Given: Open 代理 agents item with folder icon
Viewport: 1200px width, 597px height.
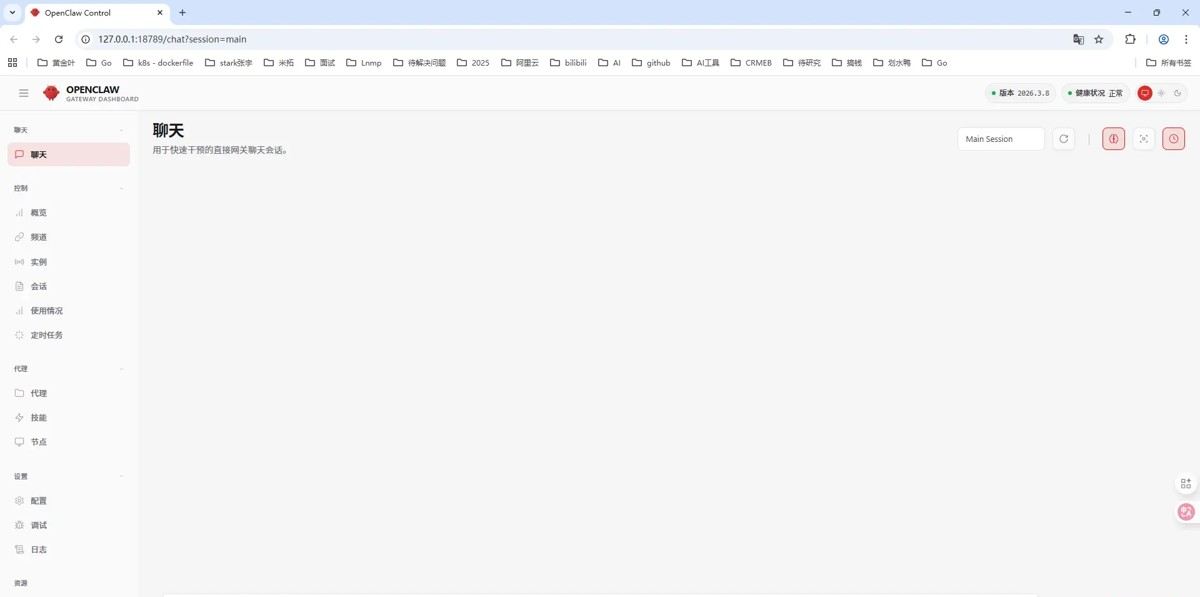Looking at the screenshot, I should click(69, 393).
